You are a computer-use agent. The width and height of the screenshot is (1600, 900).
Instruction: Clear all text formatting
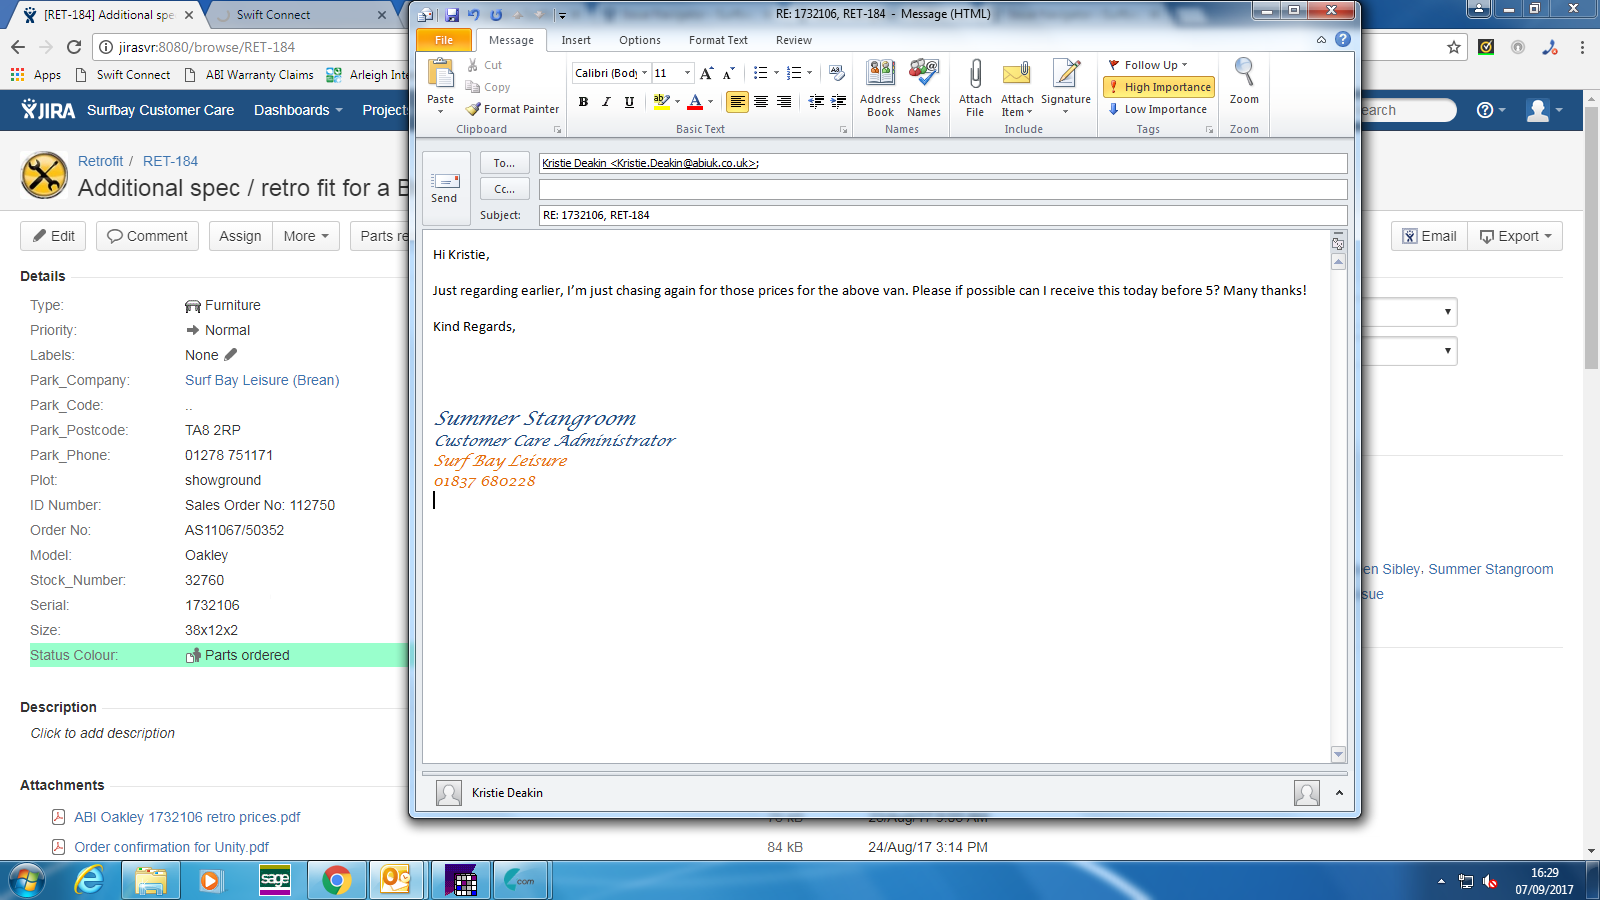837,73
